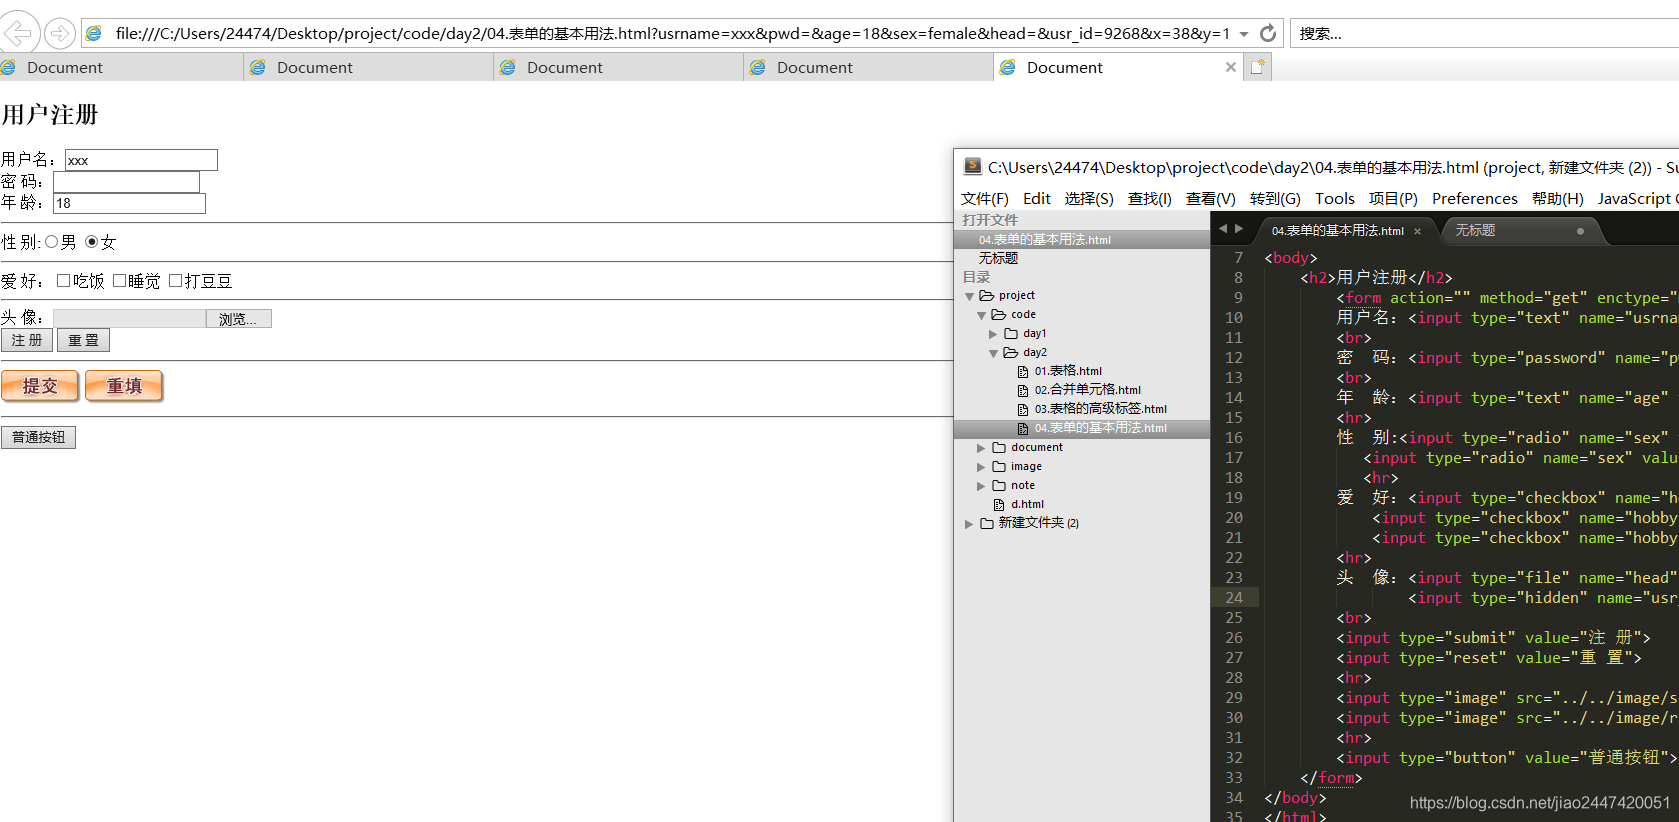Open d.html in the sidebar tree
The height and width of the screenshot is (822, 1679).
1027,505
